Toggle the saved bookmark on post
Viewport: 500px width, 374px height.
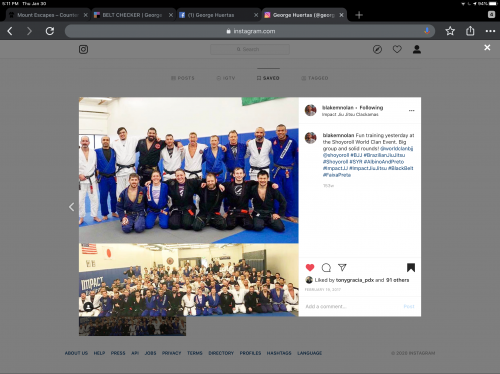tap(411, 267)
